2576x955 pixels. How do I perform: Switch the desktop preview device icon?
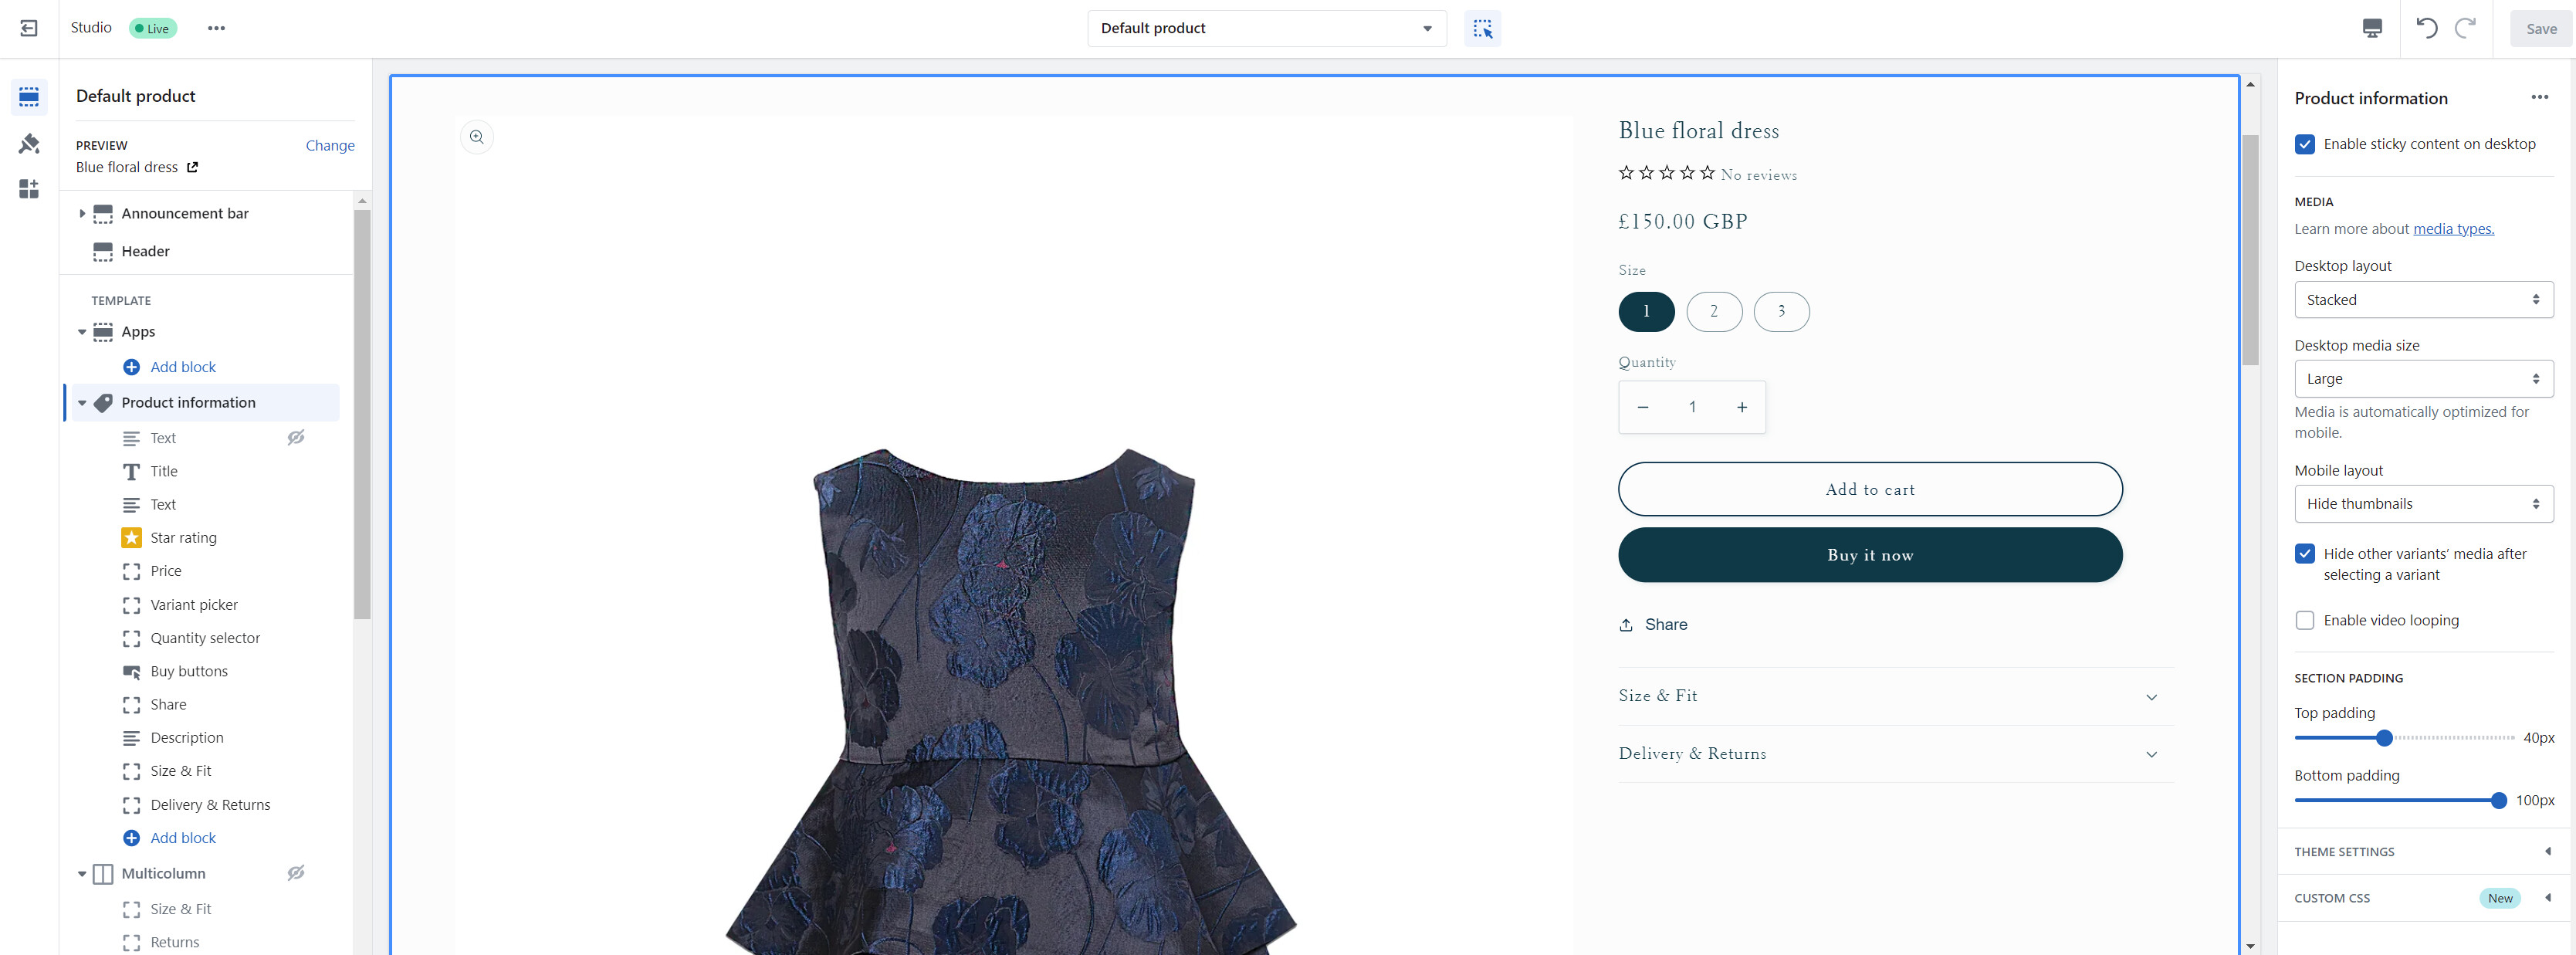(2371, 28)
